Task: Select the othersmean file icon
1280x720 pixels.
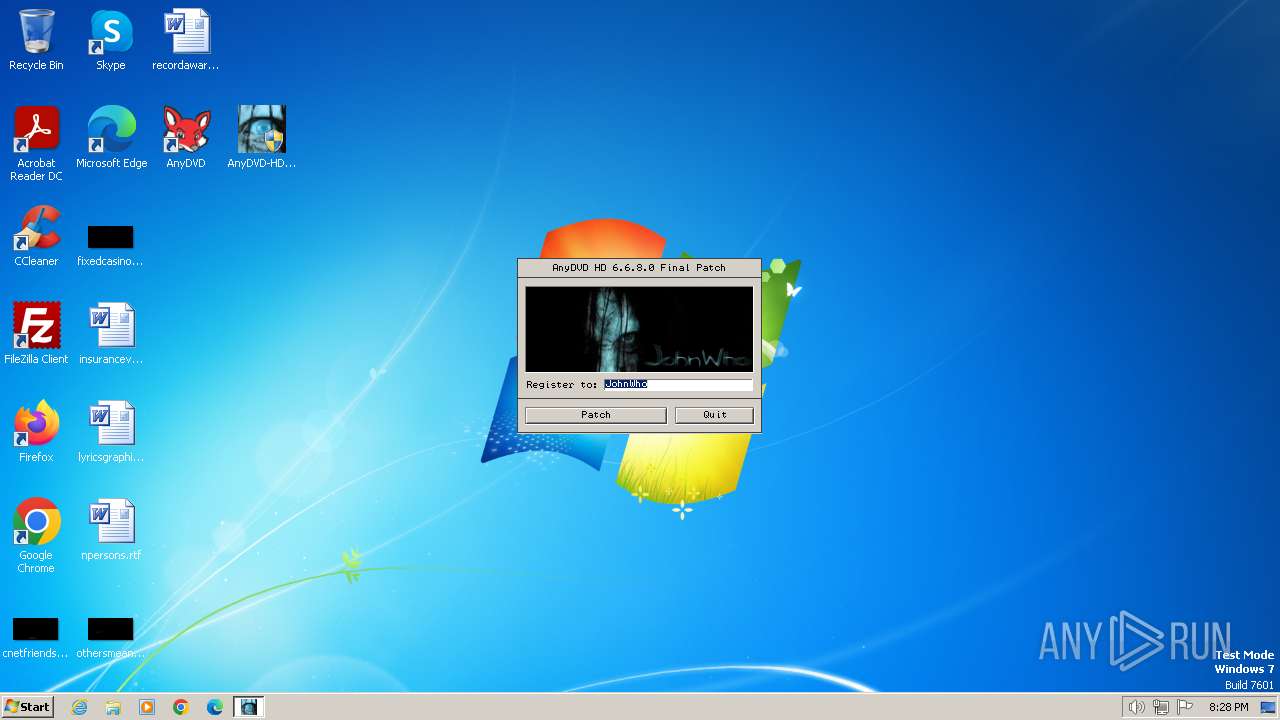Action: tap(111, 638)
